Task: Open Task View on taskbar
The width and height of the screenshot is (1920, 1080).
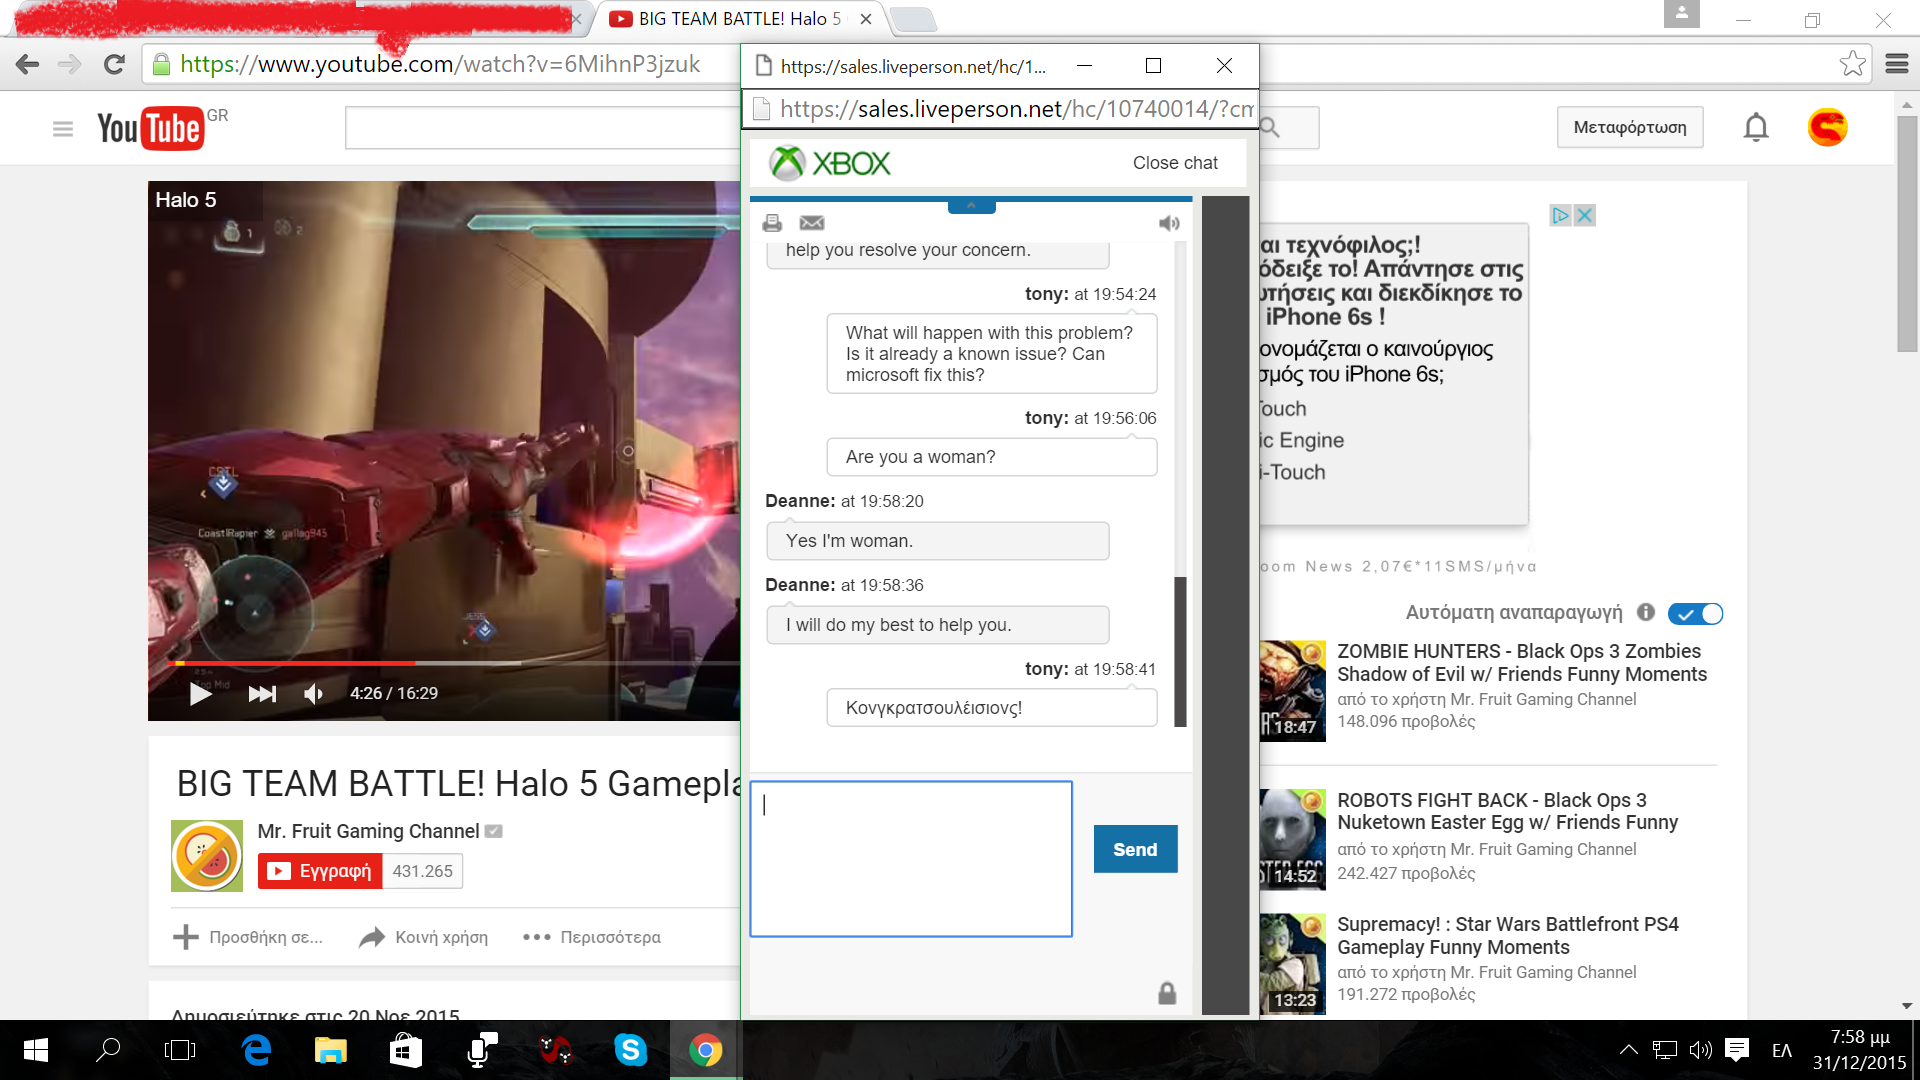Action: click(x=180, y=1050)
